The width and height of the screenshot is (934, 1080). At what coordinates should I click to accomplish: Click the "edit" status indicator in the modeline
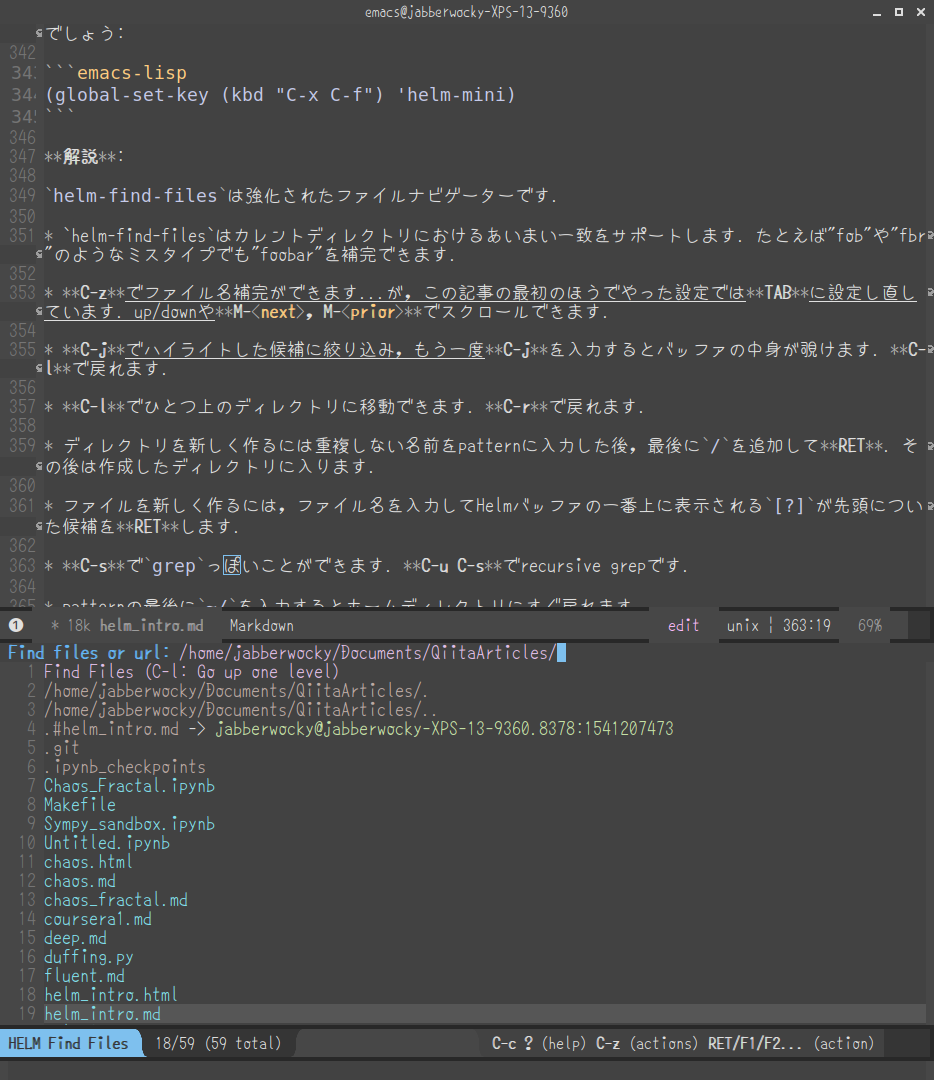pyautogui.click(x=683, y=624)
